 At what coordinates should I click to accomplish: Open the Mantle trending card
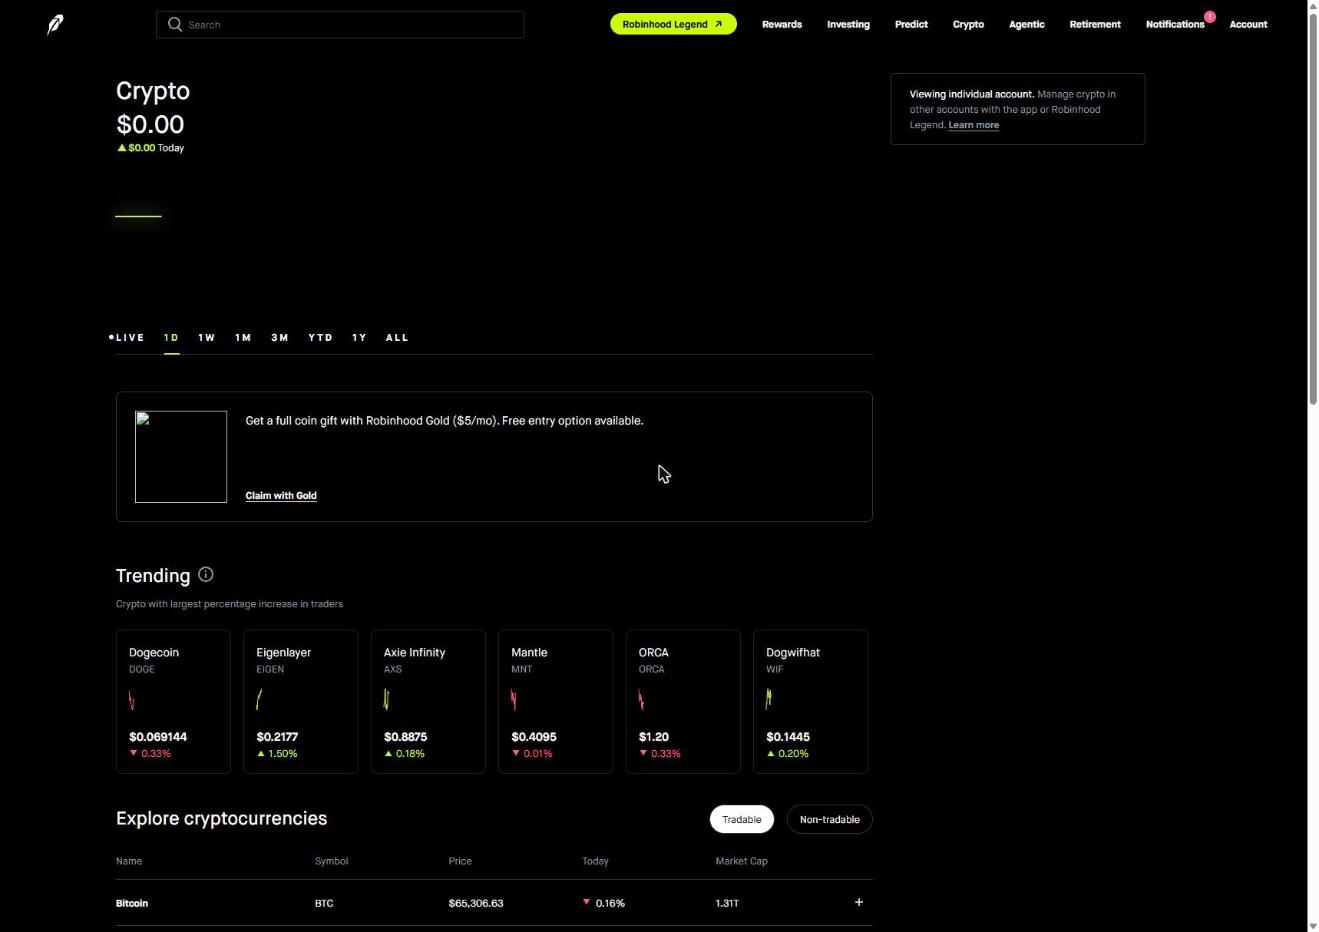click(556, 701)
